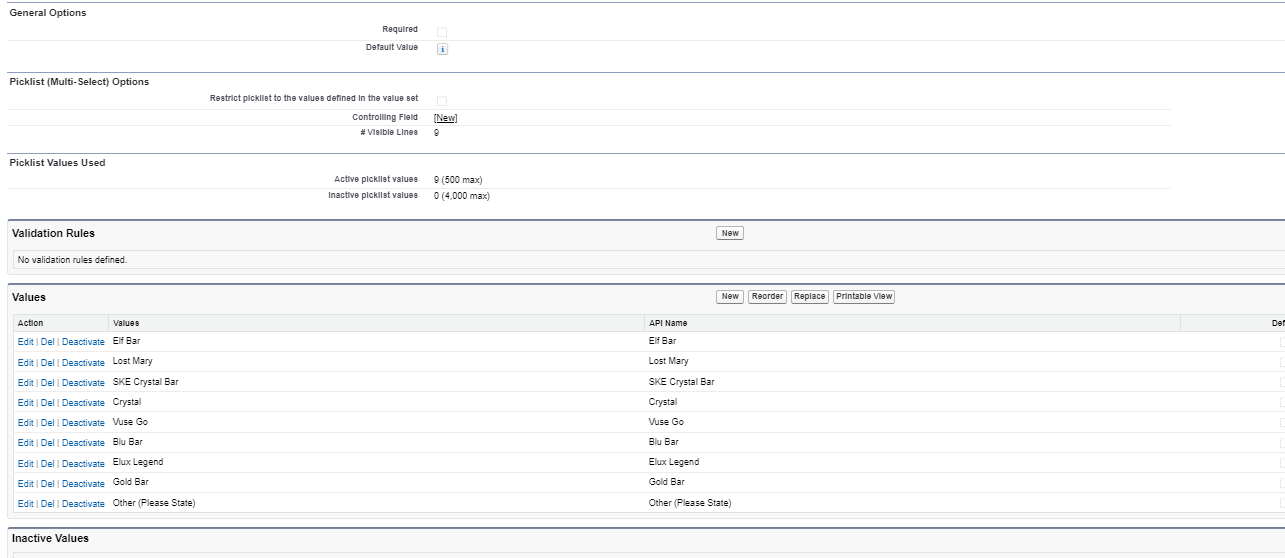
Task: Click the Inactive Values section heading
Action: click(x=50, y=538)
